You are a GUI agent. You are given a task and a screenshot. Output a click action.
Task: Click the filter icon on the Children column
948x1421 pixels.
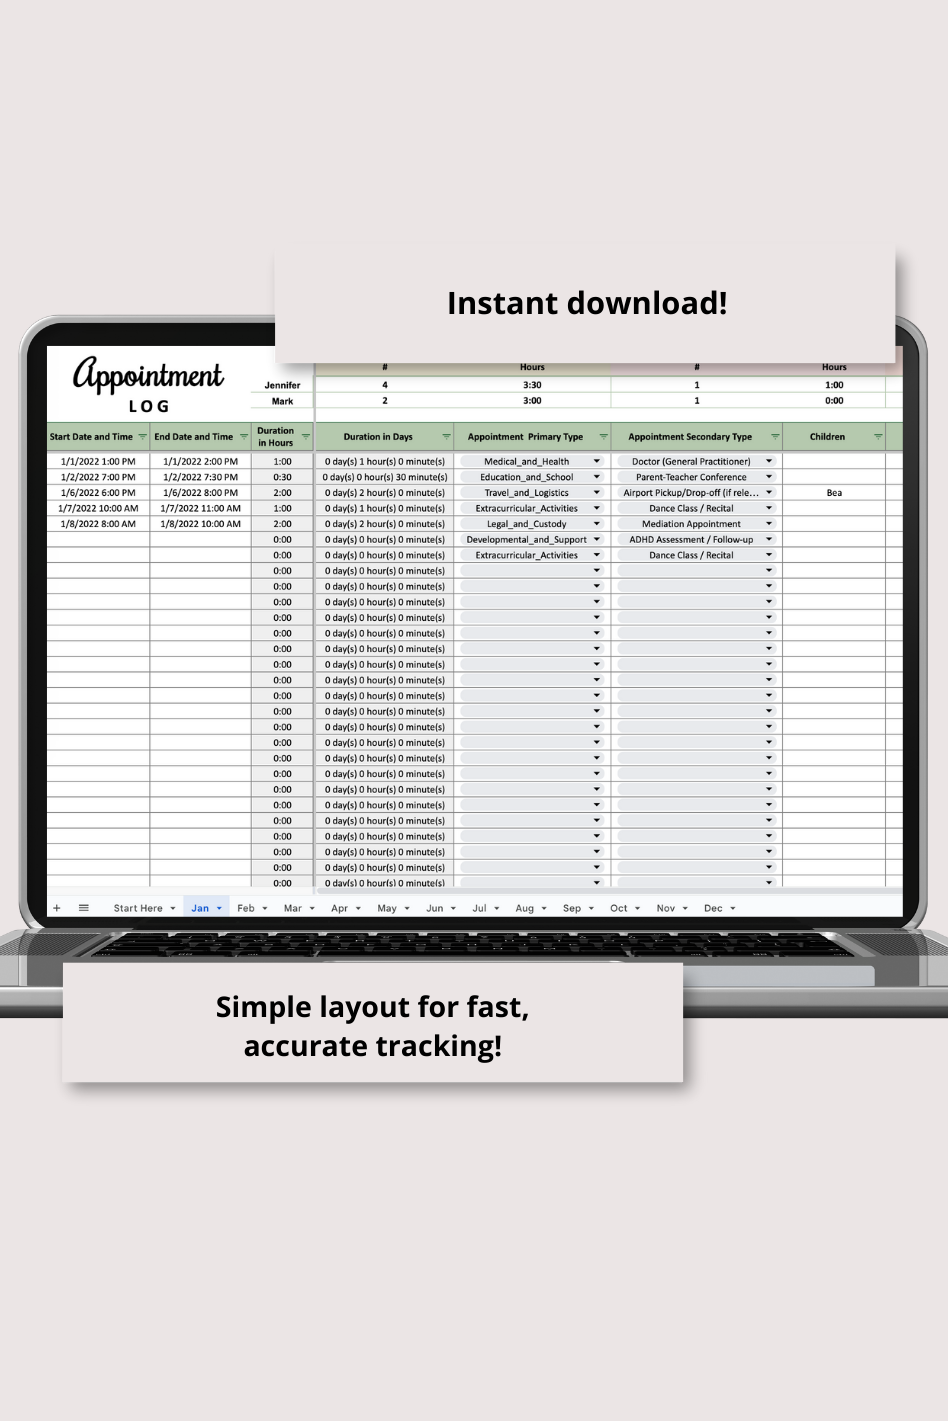(x=878, y=437)
